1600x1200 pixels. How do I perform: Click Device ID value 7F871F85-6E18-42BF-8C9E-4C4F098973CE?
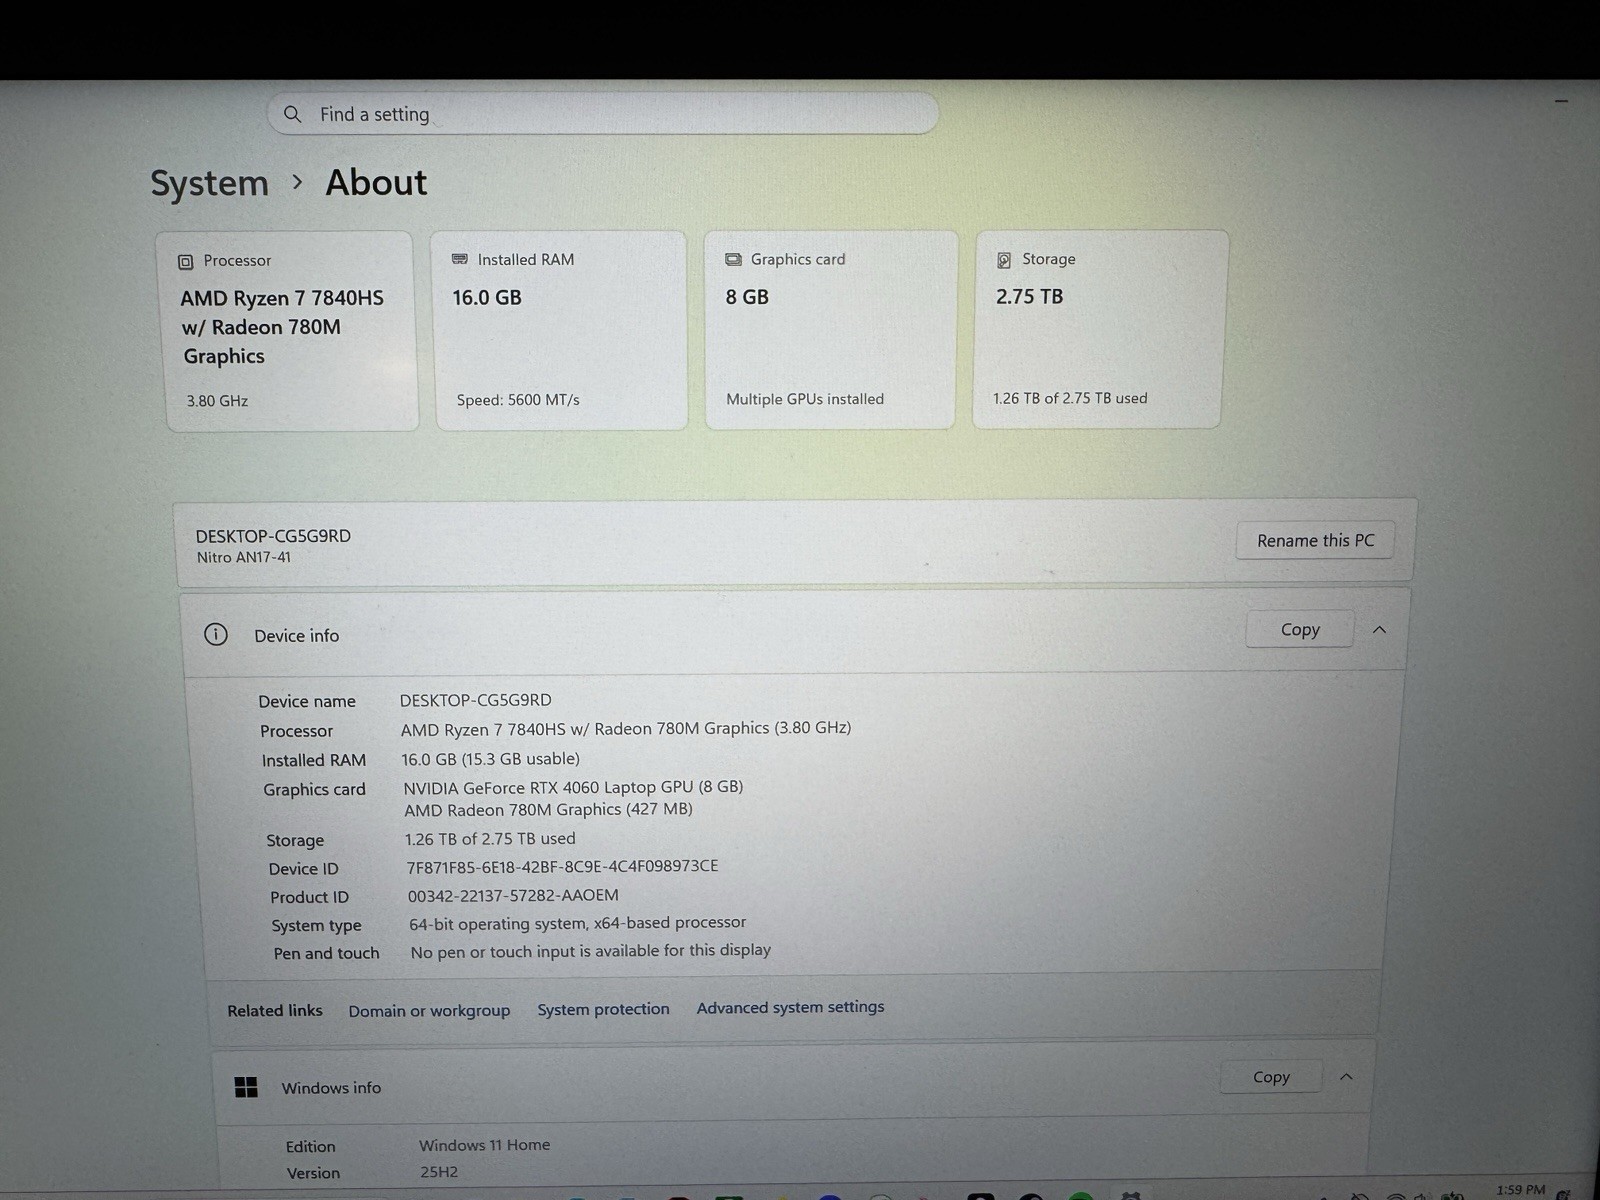562,866
